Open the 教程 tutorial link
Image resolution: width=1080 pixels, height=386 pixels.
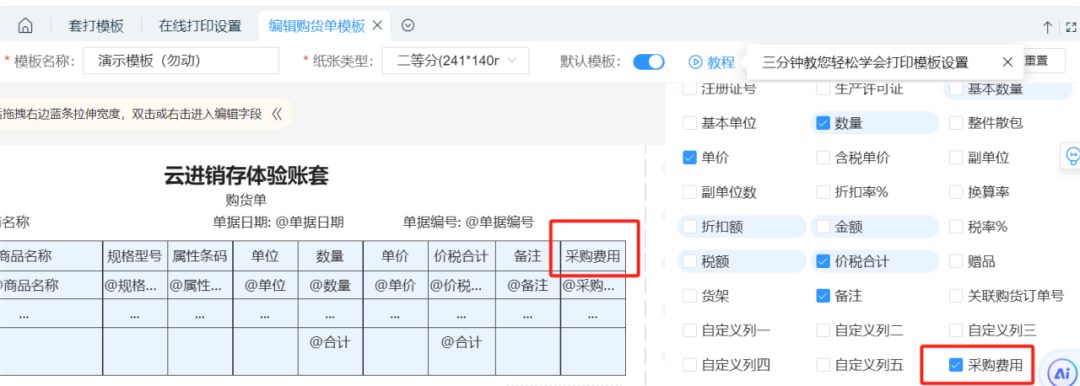click(720, 62)
